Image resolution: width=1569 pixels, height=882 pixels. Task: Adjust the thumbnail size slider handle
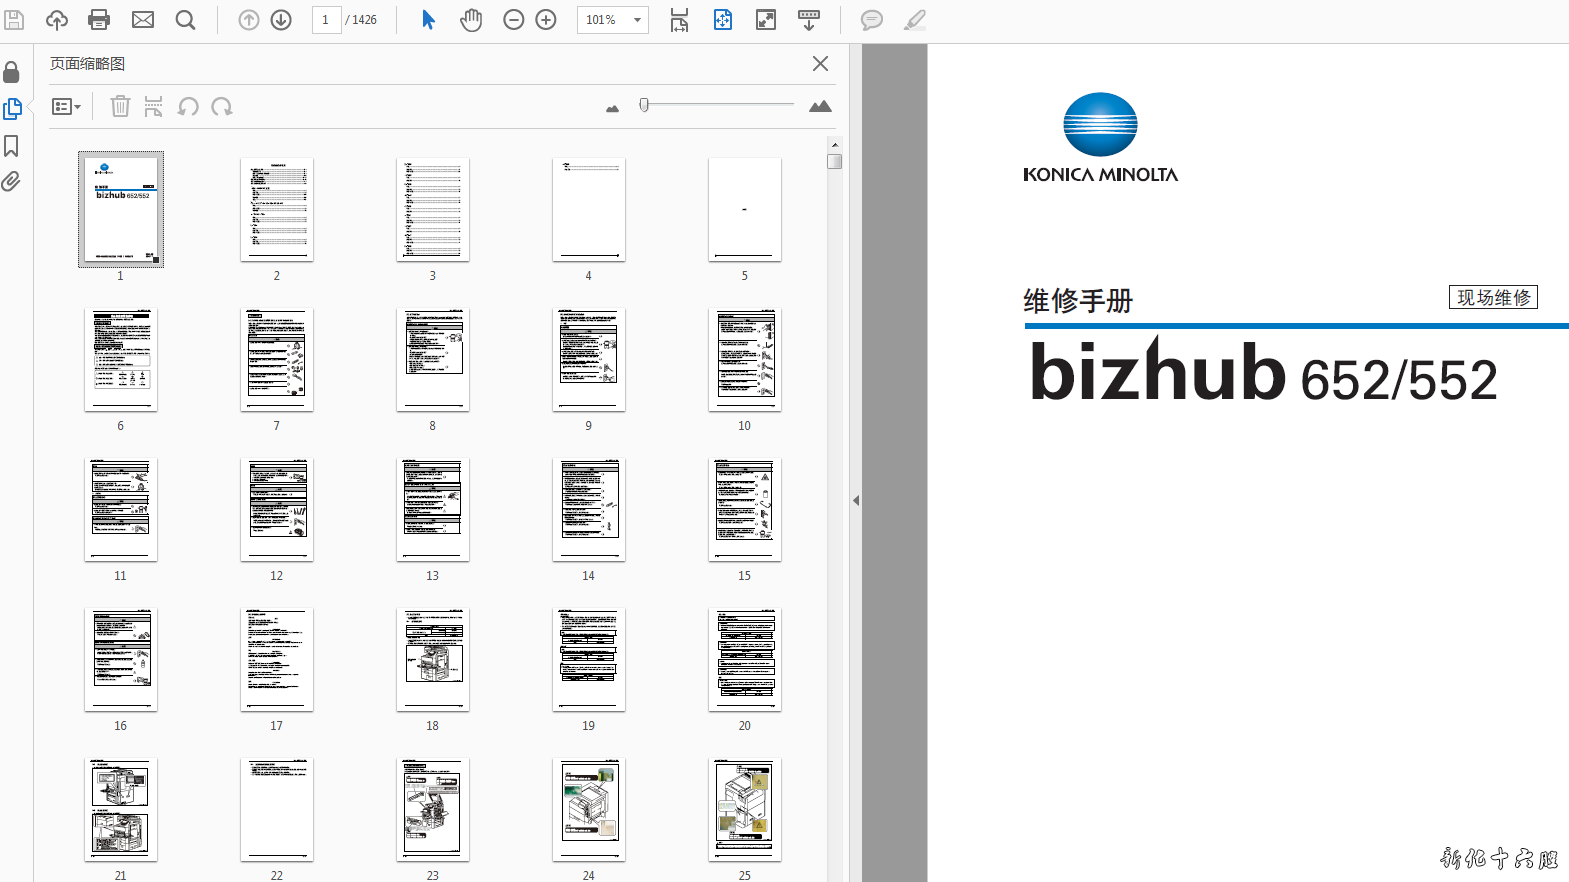tap(644, 105)
